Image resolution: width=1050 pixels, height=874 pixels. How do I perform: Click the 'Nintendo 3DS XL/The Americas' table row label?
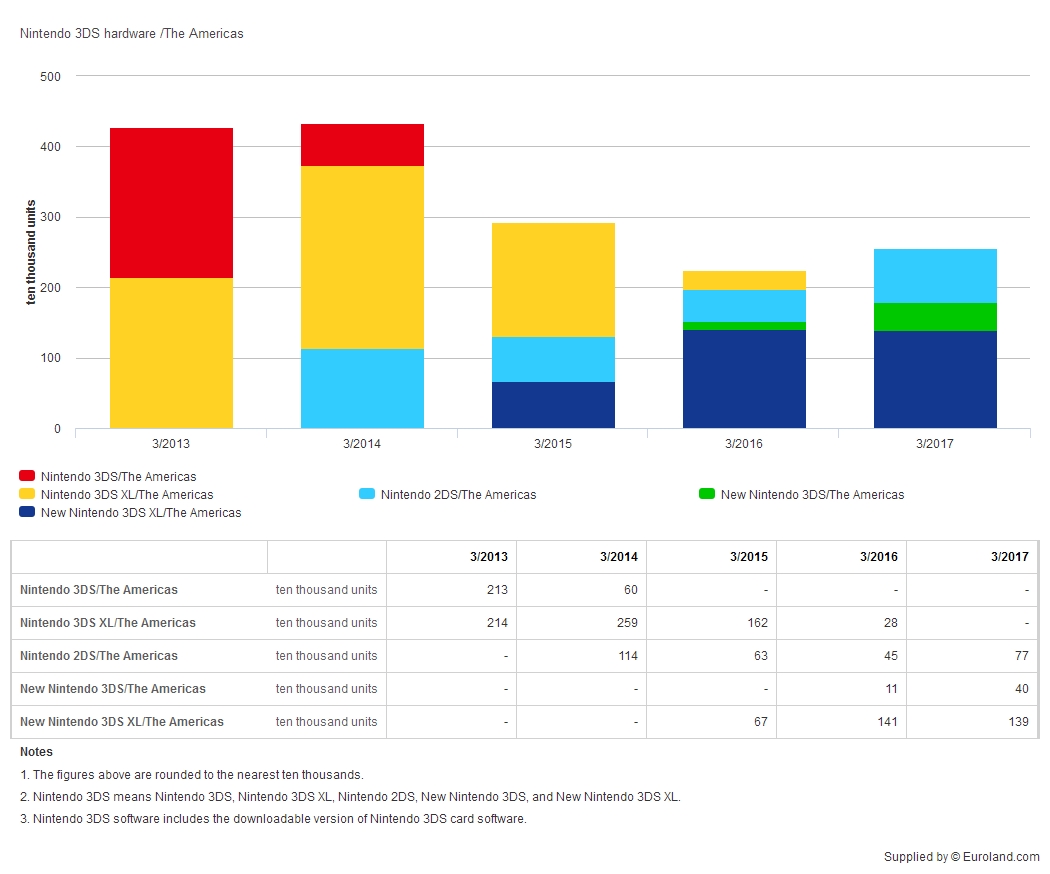[x=108, y=623]
